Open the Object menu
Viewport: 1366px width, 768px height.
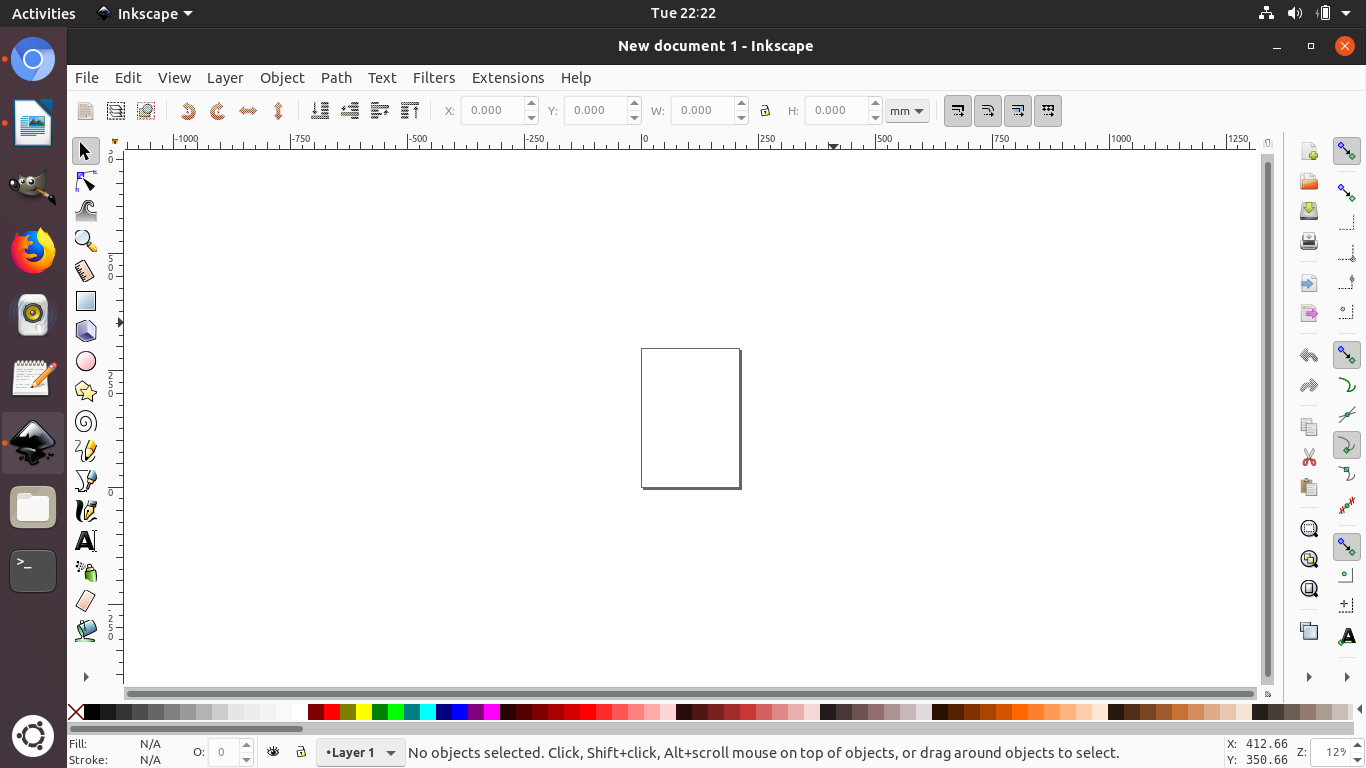point(282,77)
